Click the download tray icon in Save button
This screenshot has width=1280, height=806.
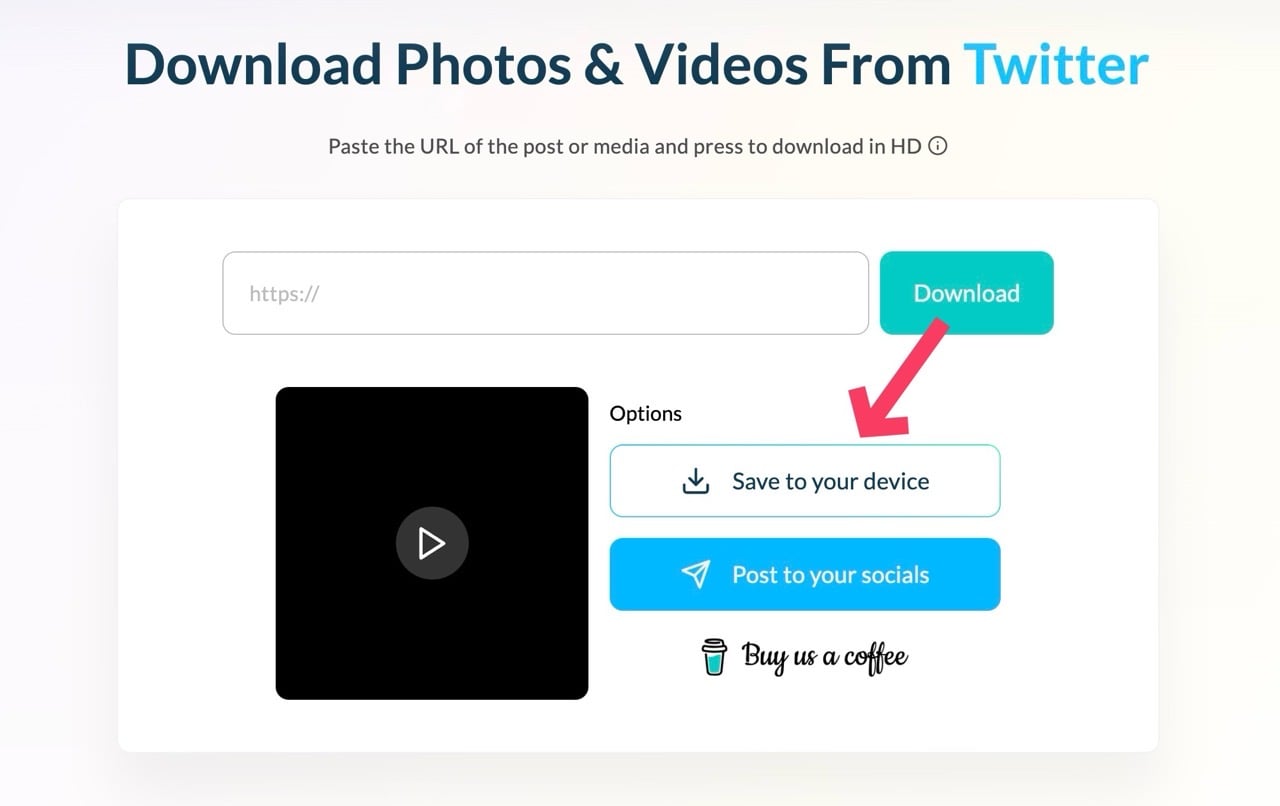[x=696, y=481]
